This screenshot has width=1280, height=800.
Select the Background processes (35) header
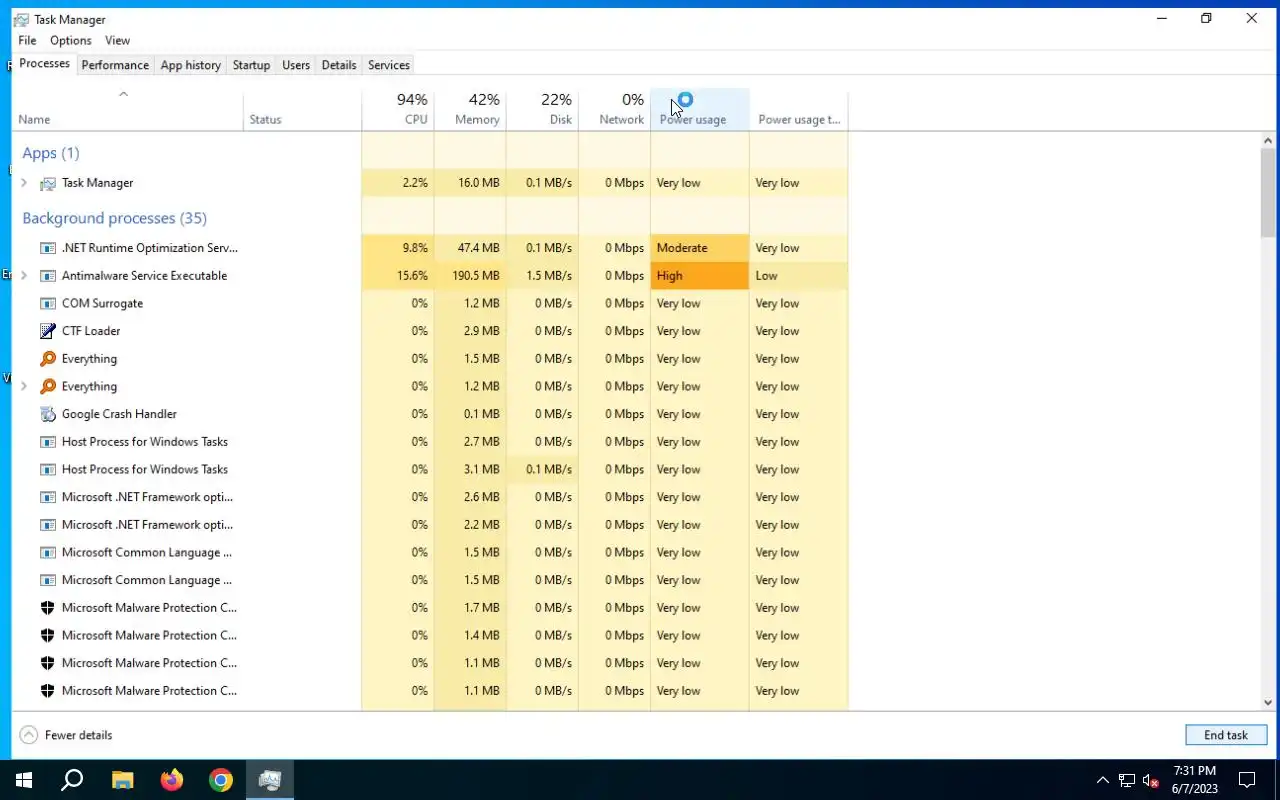click(115, 218)
